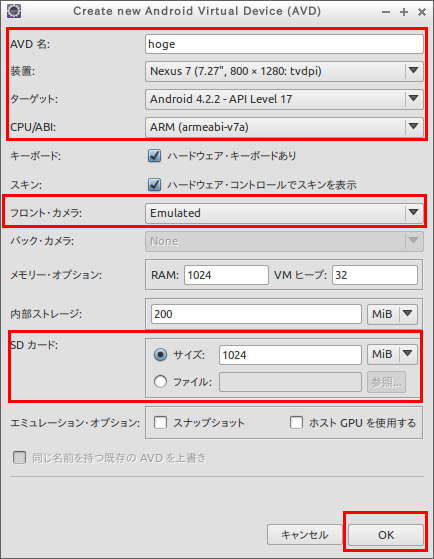This screenshot has height=559, width=434.
Task: Click the RAM field showing 1024
Action: (x=226, y=275)
